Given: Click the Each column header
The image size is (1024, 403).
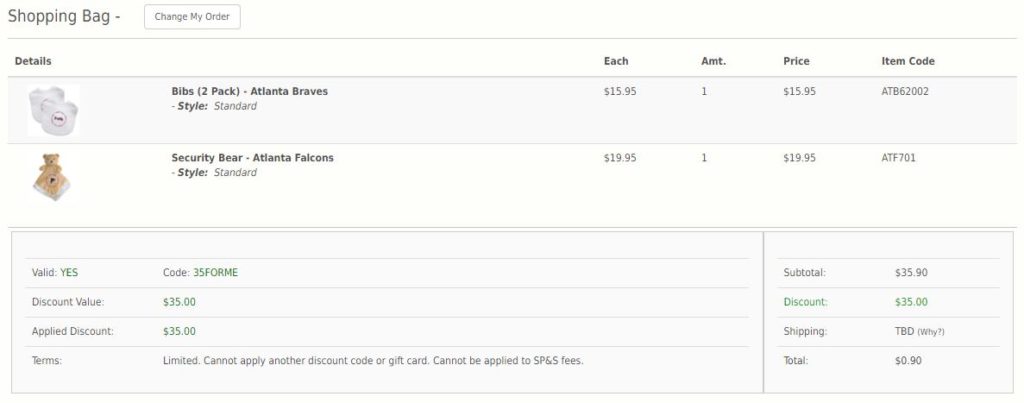Looking at the screenshot, I should pos(616,61).
